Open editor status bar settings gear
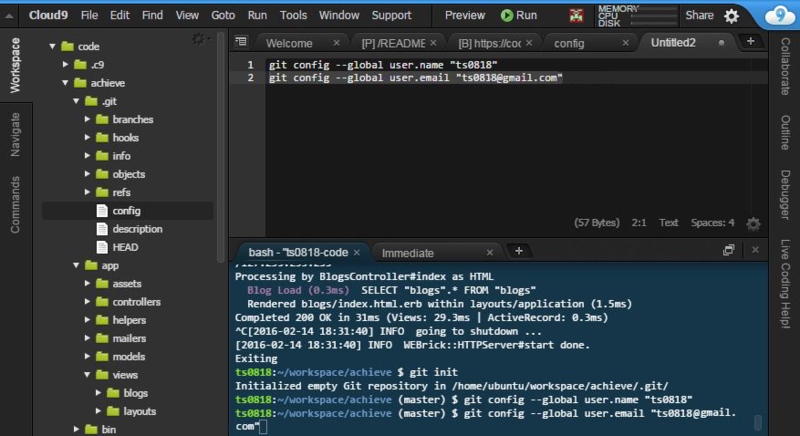Image resolution: width=800 pixels, height=436 pixels. point(753,223)
